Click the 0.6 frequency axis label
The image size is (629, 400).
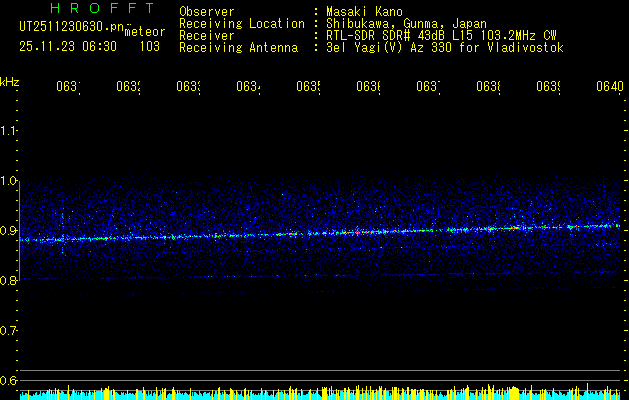pos(8,380)
